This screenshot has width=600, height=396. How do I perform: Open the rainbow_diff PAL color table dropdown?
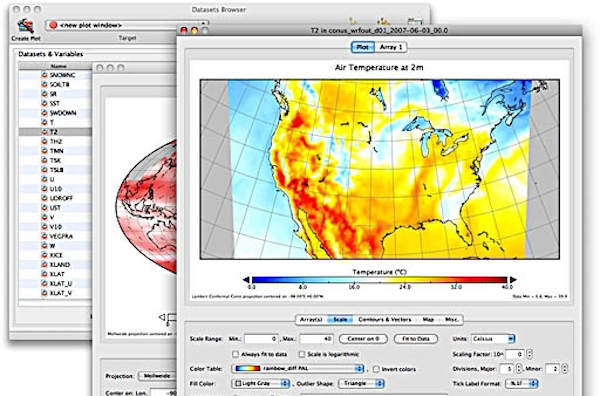(x=298, y=368)
